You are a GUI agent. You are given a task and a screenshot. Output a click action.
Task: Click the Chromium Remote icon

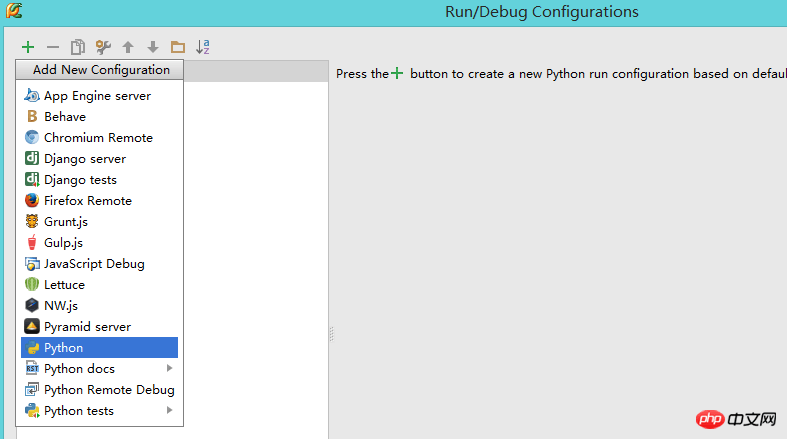[x=32, y=137]
